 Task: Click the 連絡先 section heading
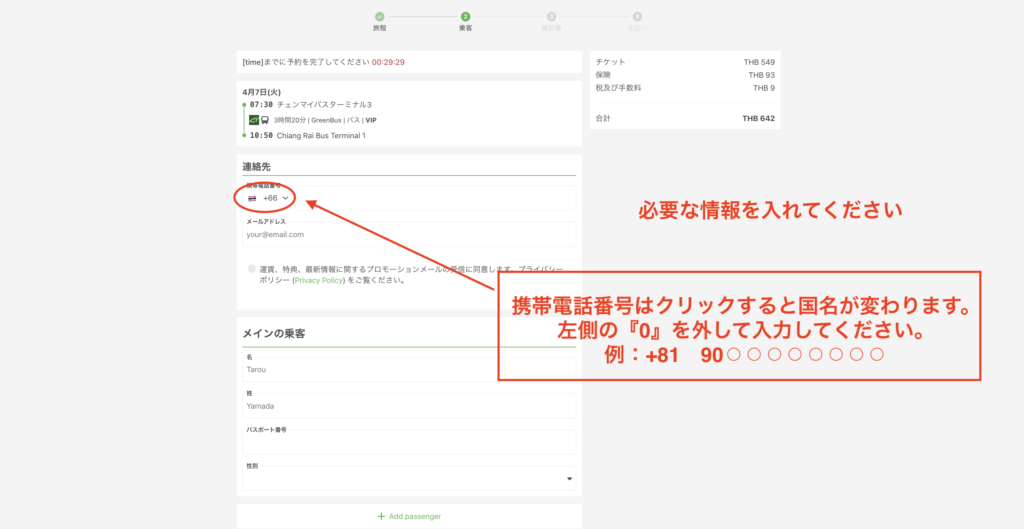click(256, 167)
